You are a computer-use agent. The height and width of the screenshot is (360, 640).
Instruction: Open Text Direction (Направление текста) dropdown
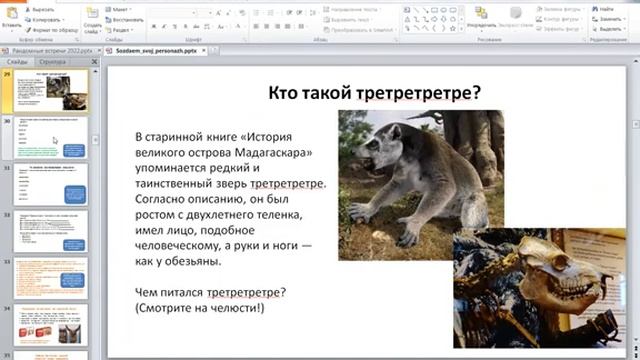[x=353, y=9]
